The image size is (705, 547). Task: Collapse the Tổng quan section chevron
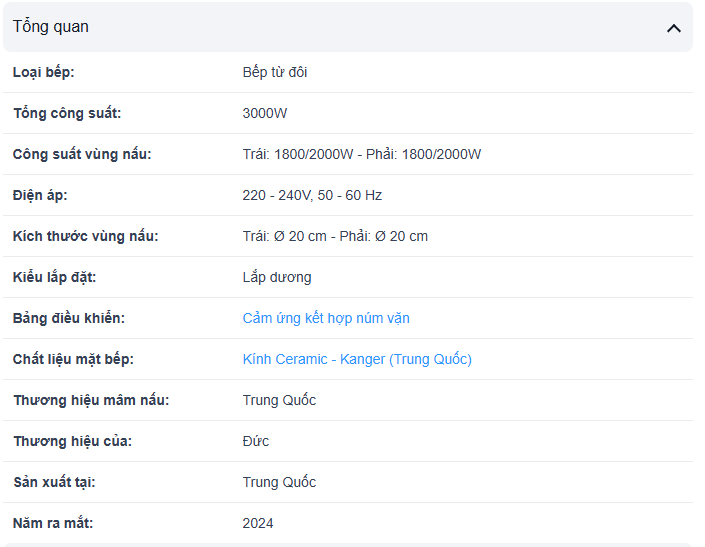(x=674, y=29)
